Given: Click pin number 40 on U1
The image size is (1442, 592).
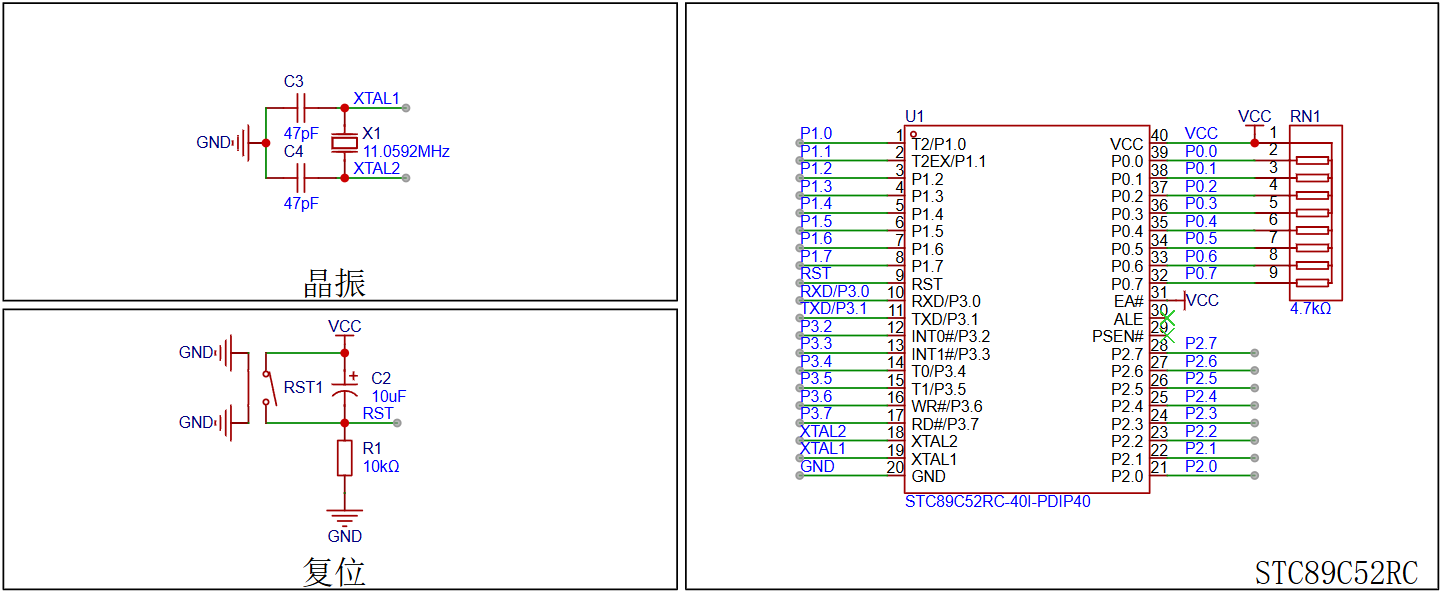Looking at the screenshot, I should coord(1160,135).
